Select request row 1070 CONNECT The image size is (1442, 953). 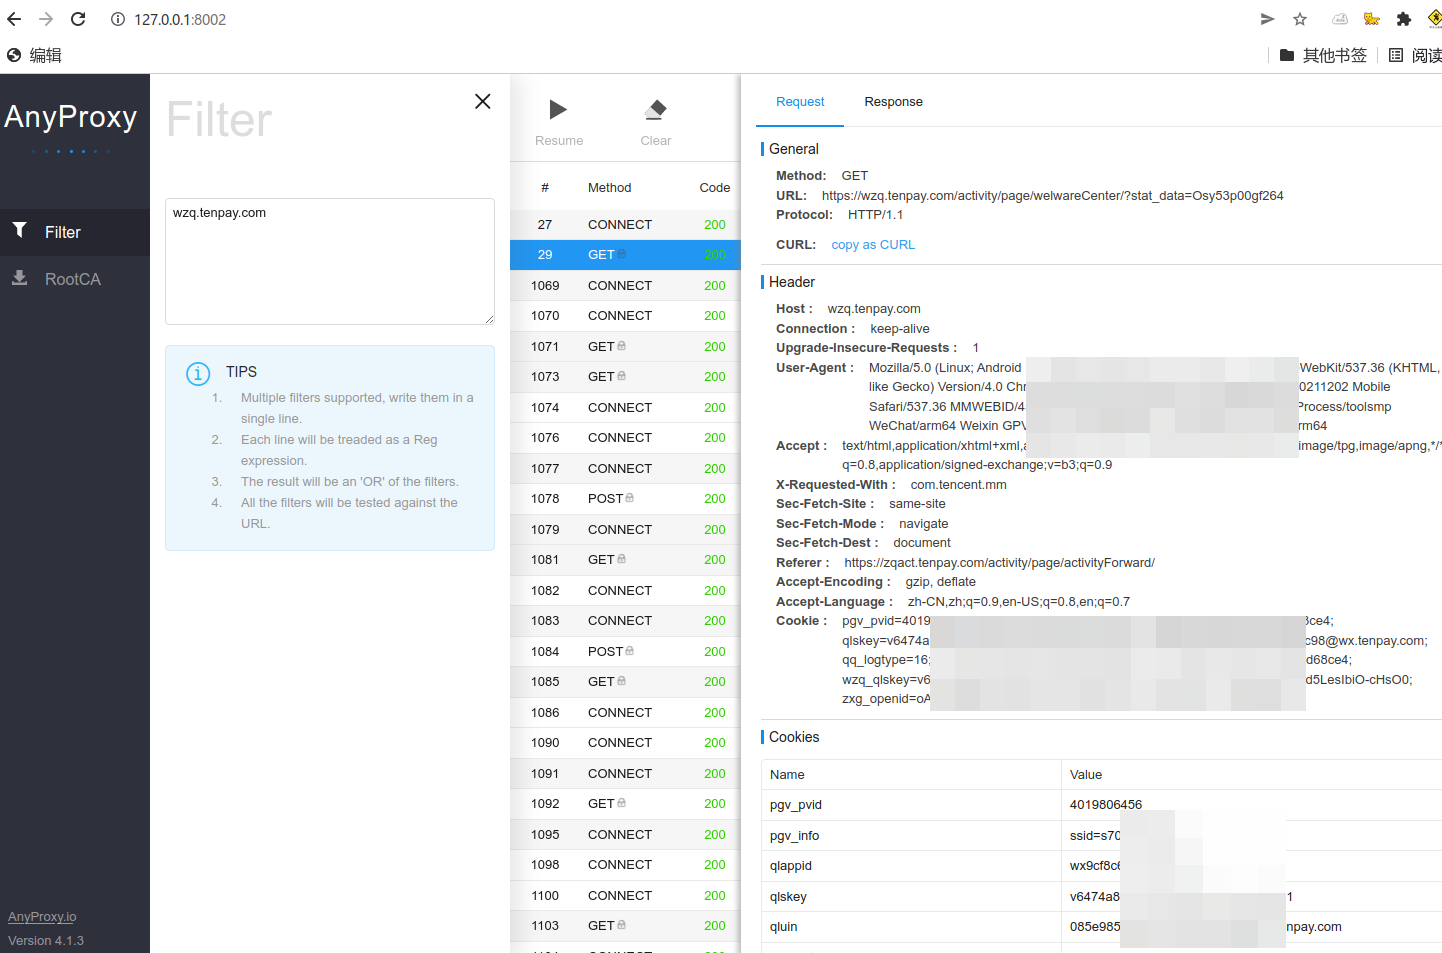(625, 316)
